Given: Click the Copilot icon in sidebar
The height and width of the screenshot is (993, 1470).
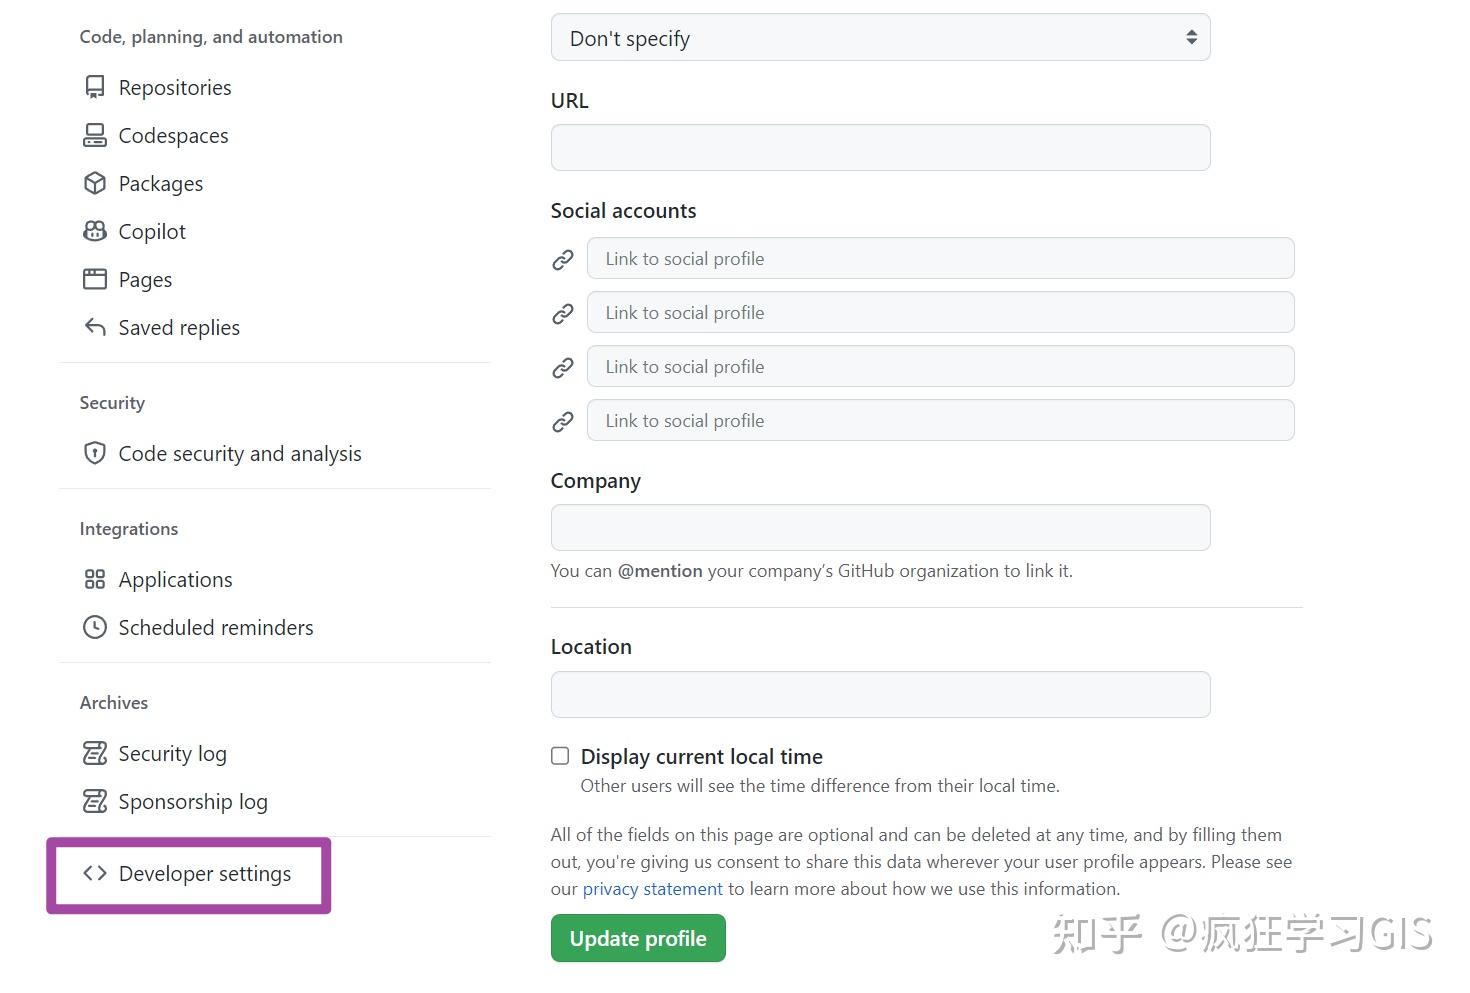Looking at the screenshot, I should click(x=95, y=231).
